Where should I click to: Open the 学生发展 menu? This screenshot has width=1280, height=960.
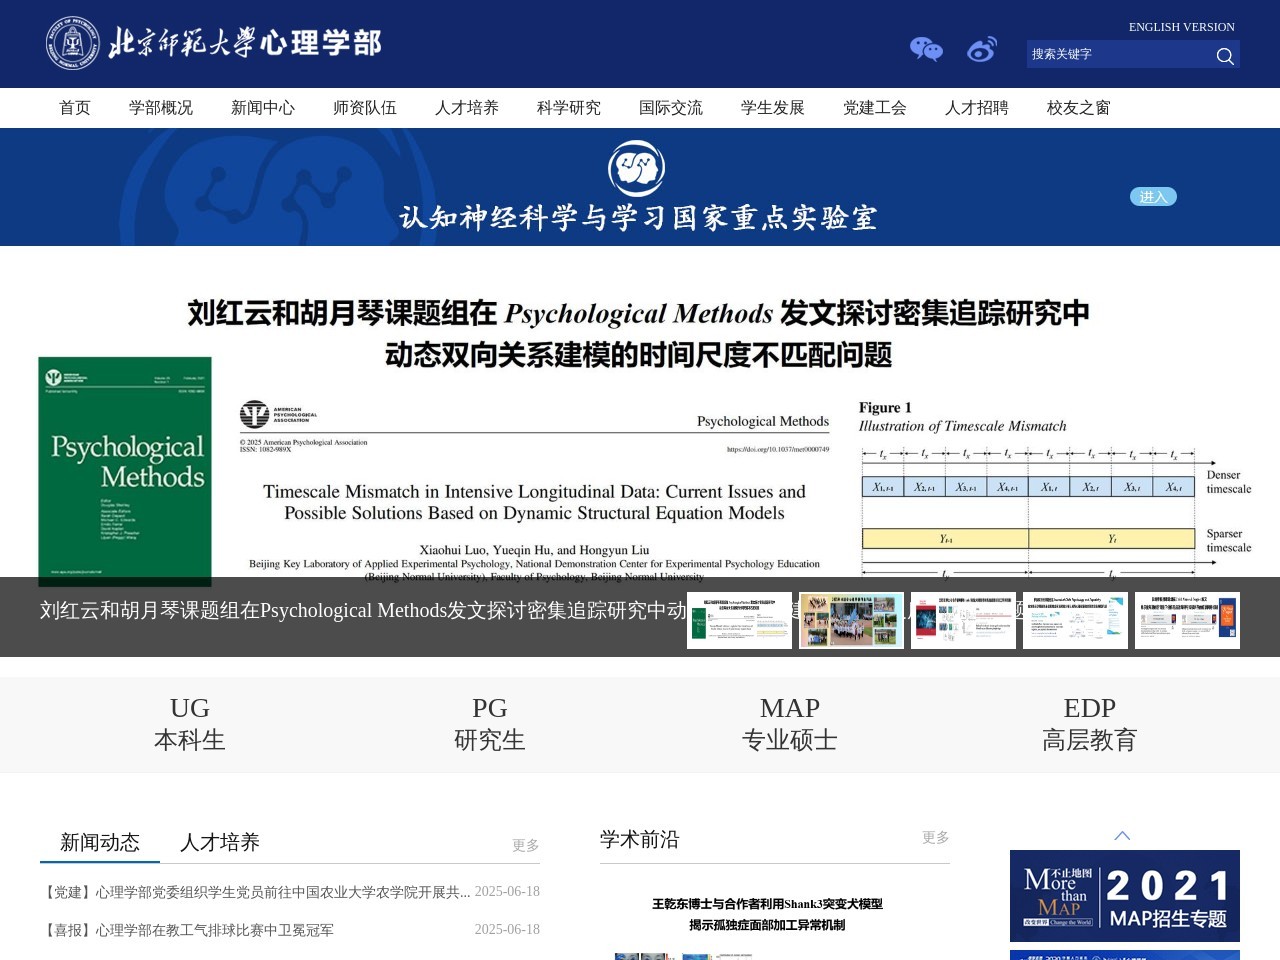pos(773,108)
